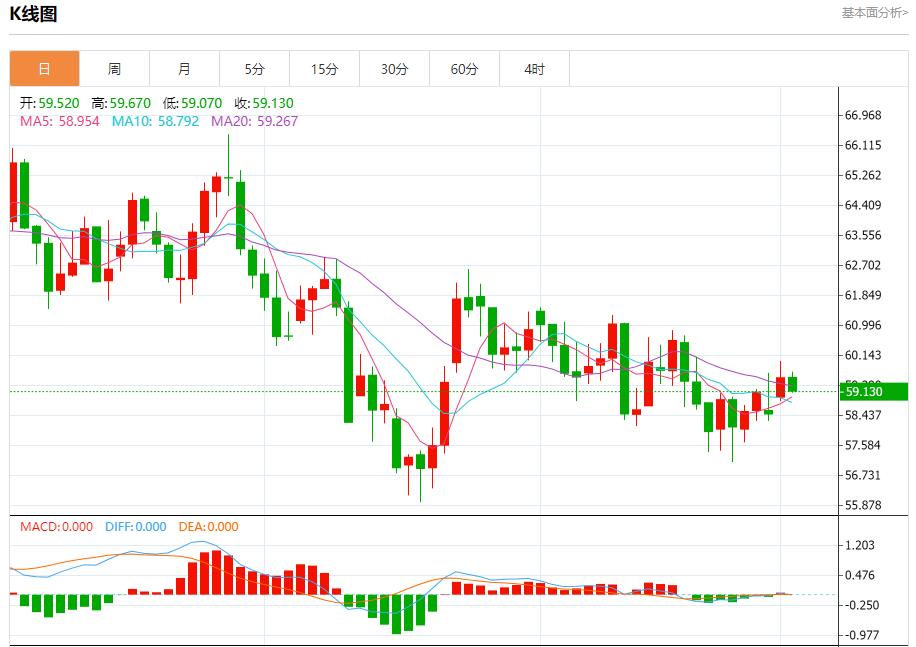Click the K线图 chart title
Screen dimensions: 916x647
point(32,14)
